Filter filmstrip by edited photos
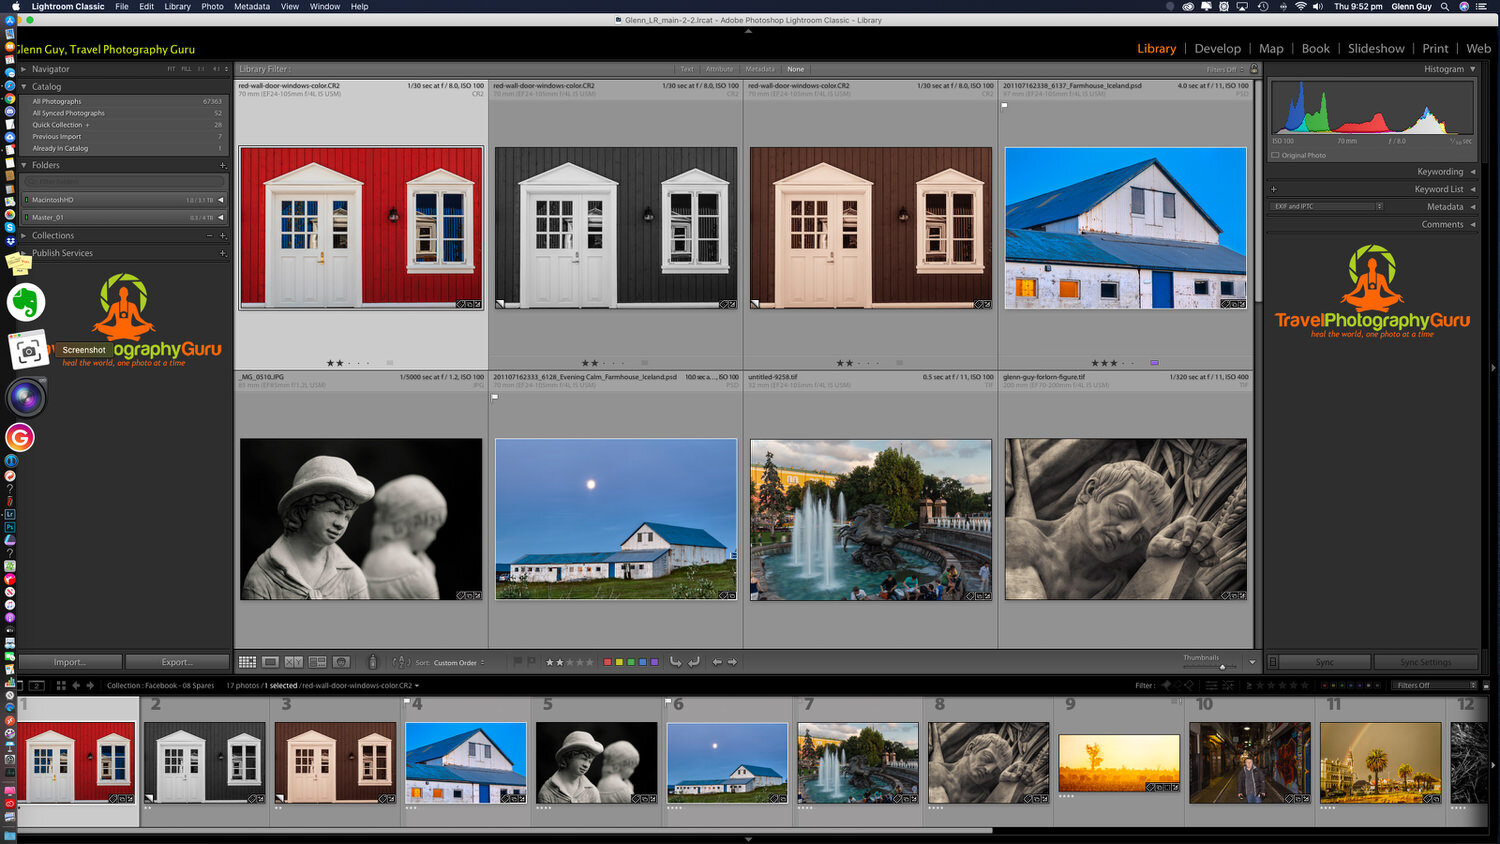The width and height of the screenshot is (1500, 844). [1211, 685]
